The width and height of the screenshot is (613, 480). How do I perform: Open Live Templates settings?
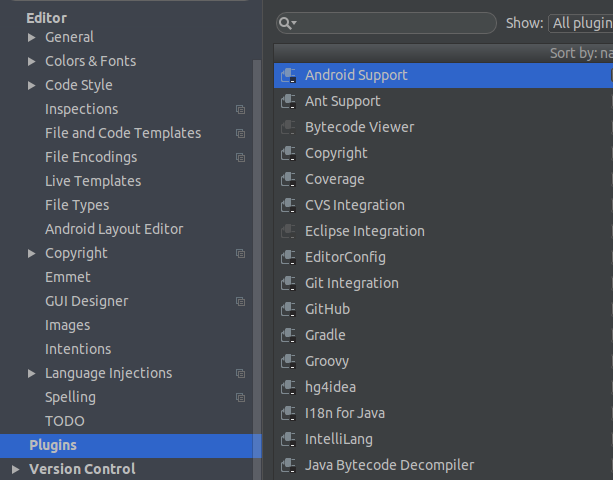coord(93,181)
